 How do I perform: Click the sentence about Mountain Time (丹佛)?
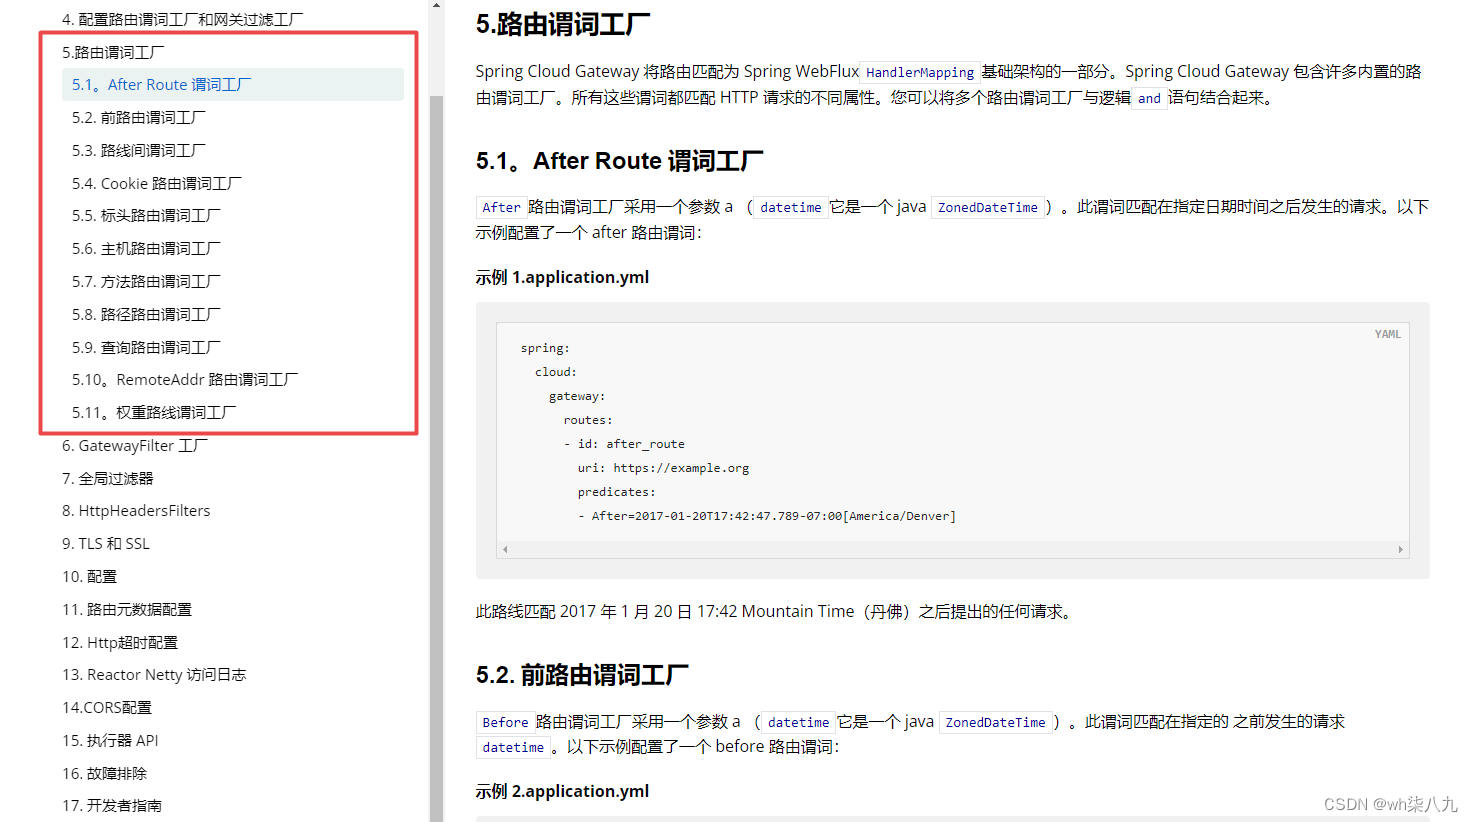(777, 611)
